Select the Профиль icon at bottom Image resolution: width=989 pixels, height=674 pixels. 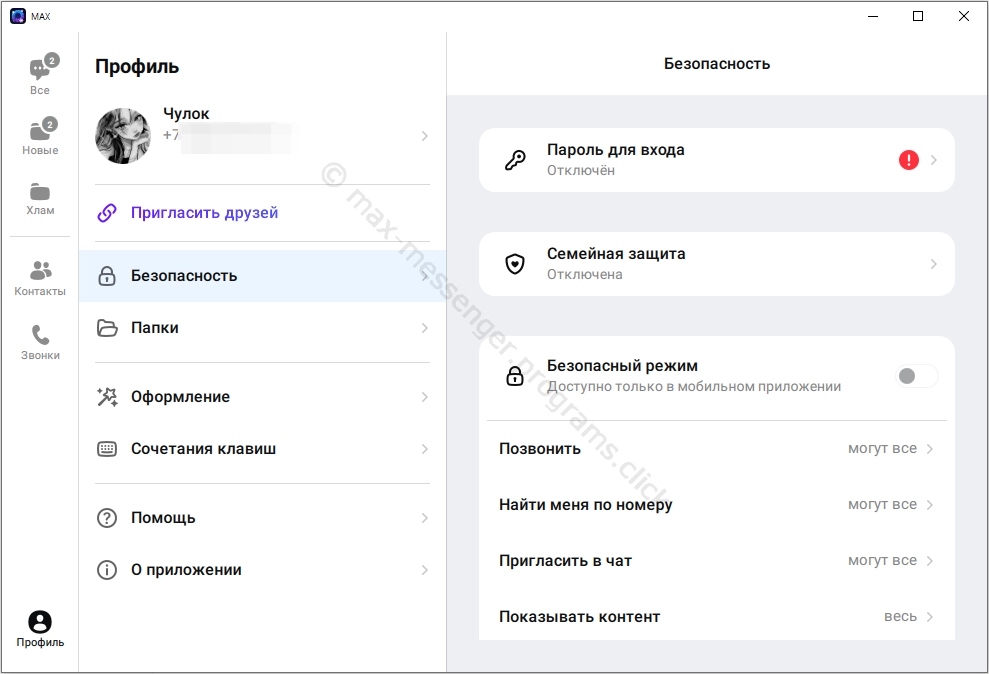click(39, 622)
